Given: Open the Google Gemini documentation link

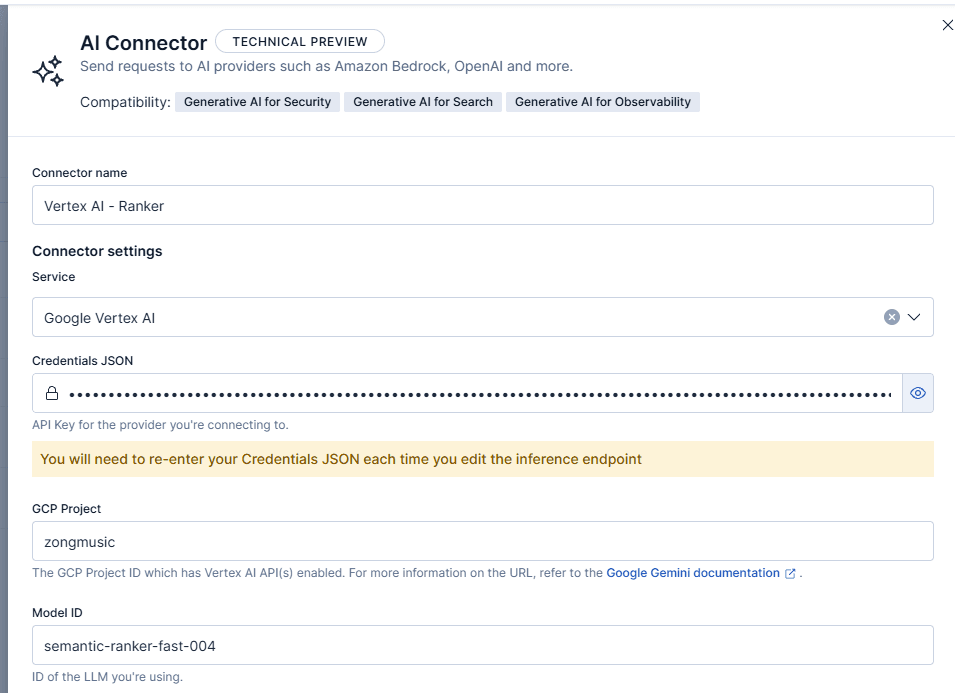Looking at the screenshot, I should click(692, 573).
